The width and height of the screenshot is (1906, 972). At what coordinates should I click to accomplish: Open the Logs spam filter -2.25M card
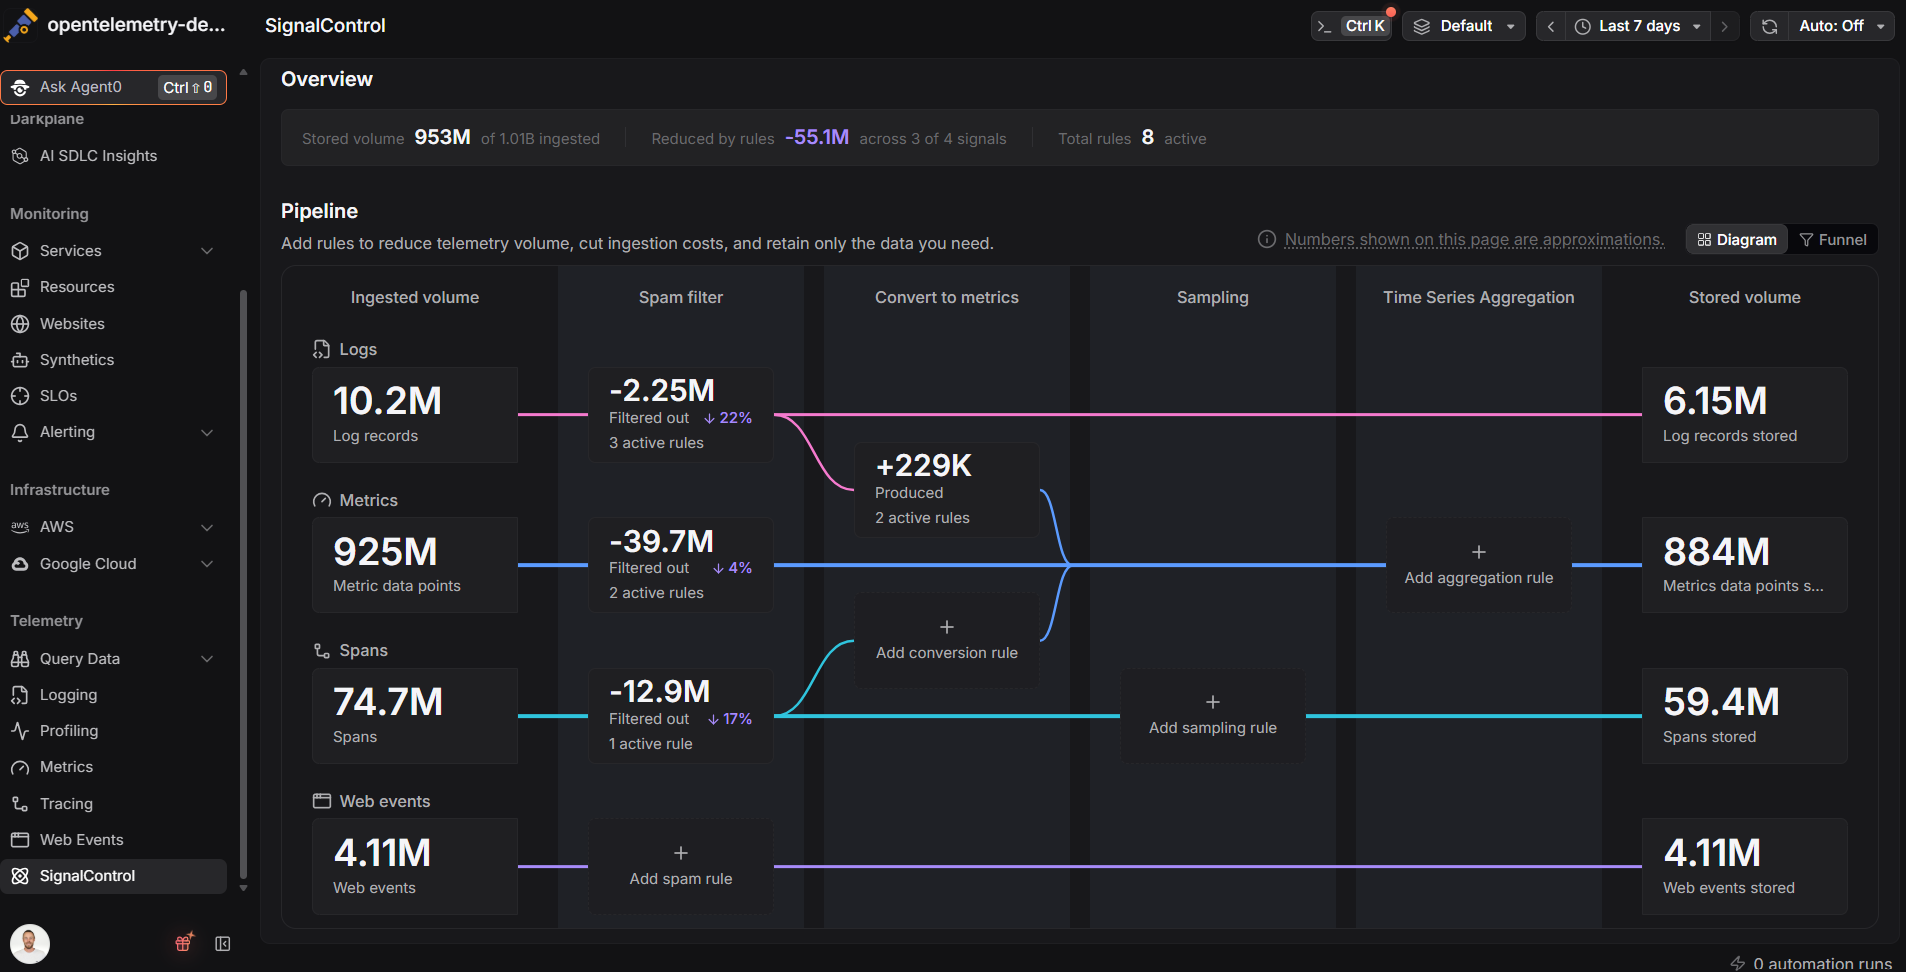[681, 415]
